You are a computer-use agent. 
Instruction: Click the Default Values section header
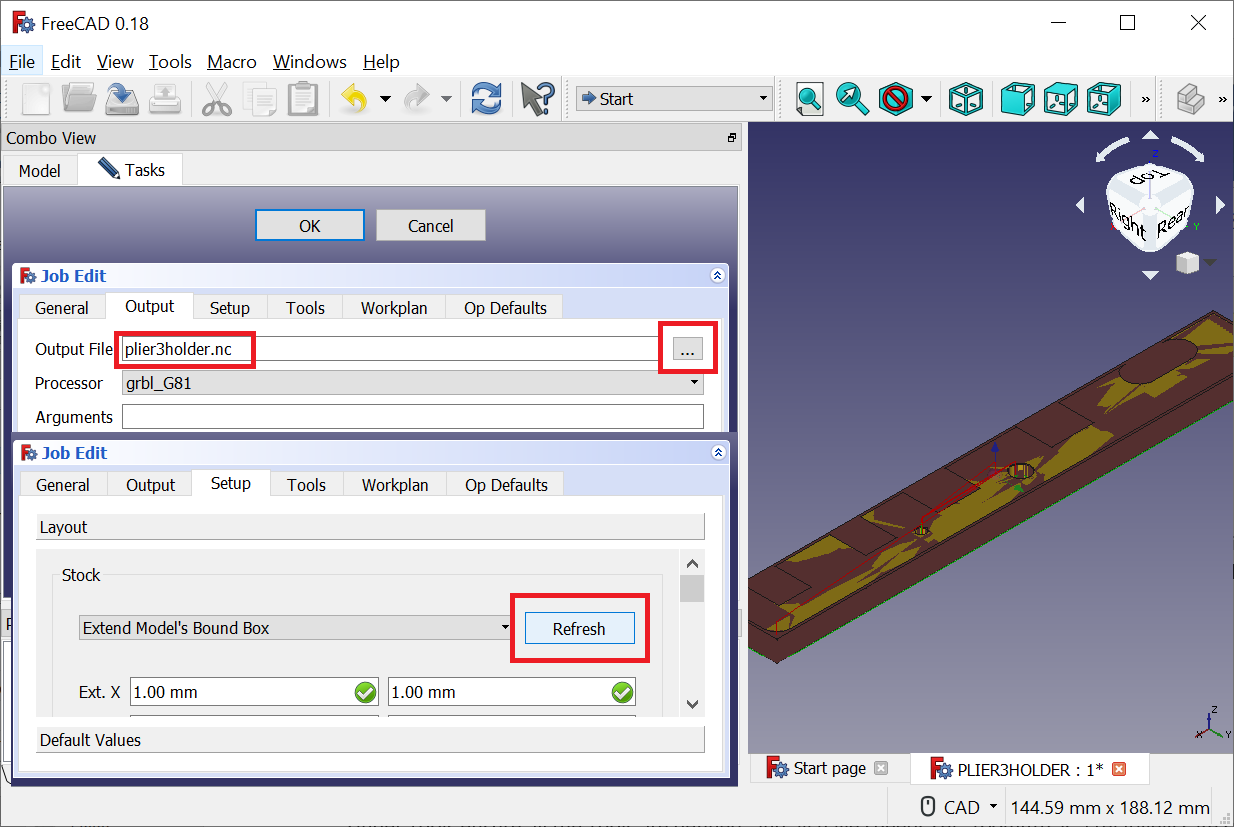tap(371, 740)
